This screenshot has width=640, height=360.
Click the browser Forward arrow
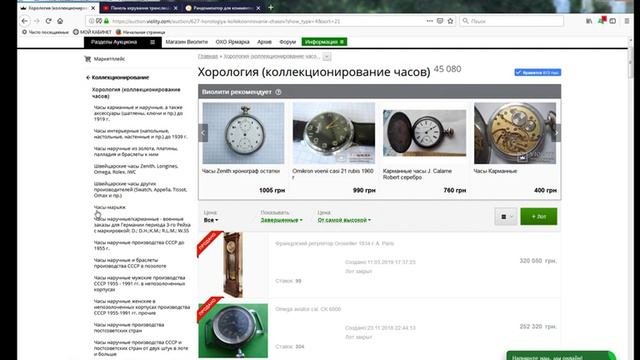coord(37,21)
